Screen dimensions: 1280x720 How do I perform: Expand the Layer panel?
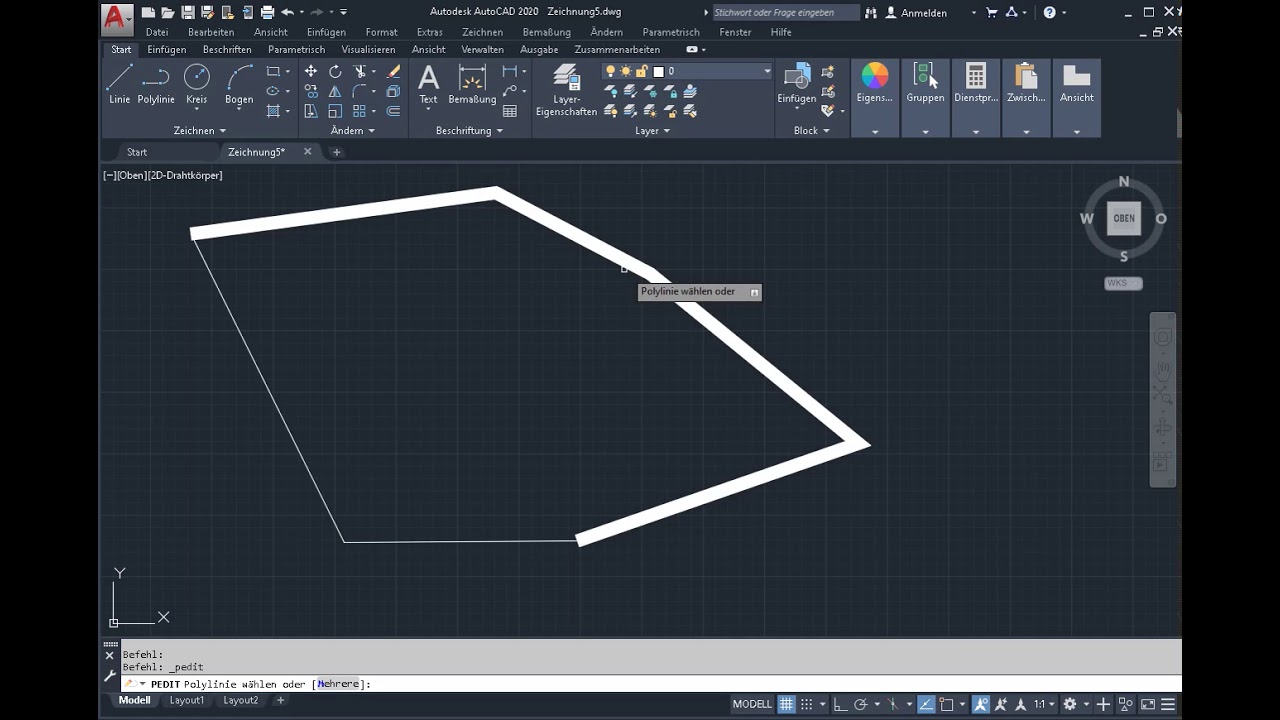(x=653, y=130)
